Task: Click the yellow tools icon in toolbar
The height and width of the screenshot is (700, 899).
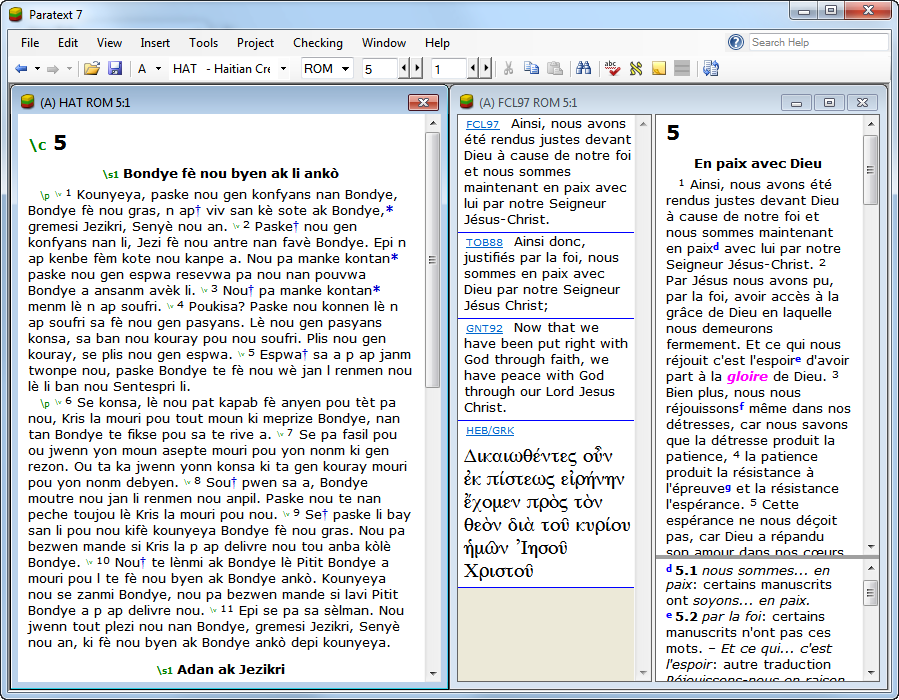Action: click(635, 69)
